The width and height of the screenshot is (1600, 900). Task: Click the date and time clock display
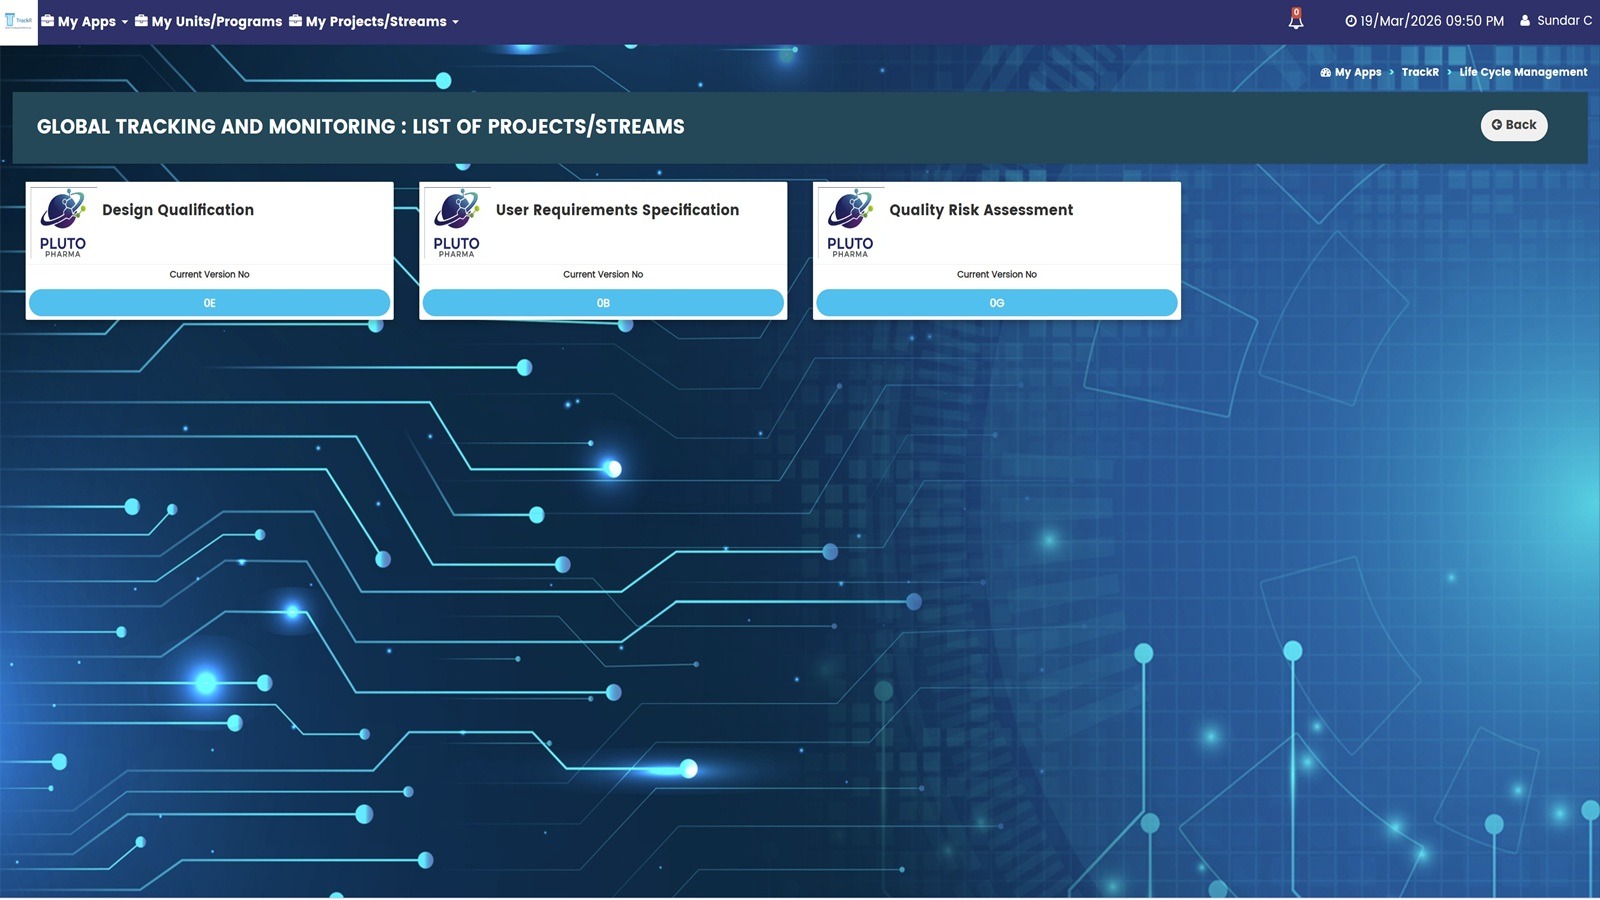point(1424,21)
